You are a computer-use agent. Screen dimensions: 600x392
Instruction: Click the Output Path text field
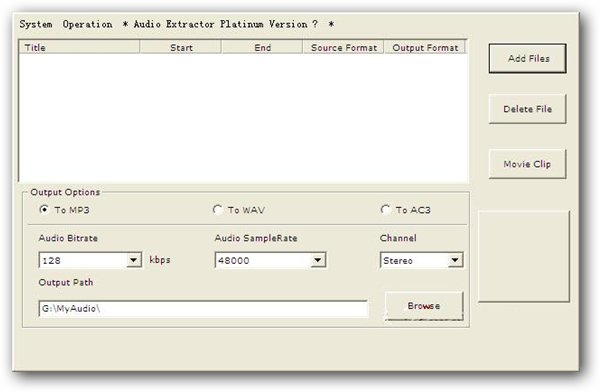click(203, 309)
